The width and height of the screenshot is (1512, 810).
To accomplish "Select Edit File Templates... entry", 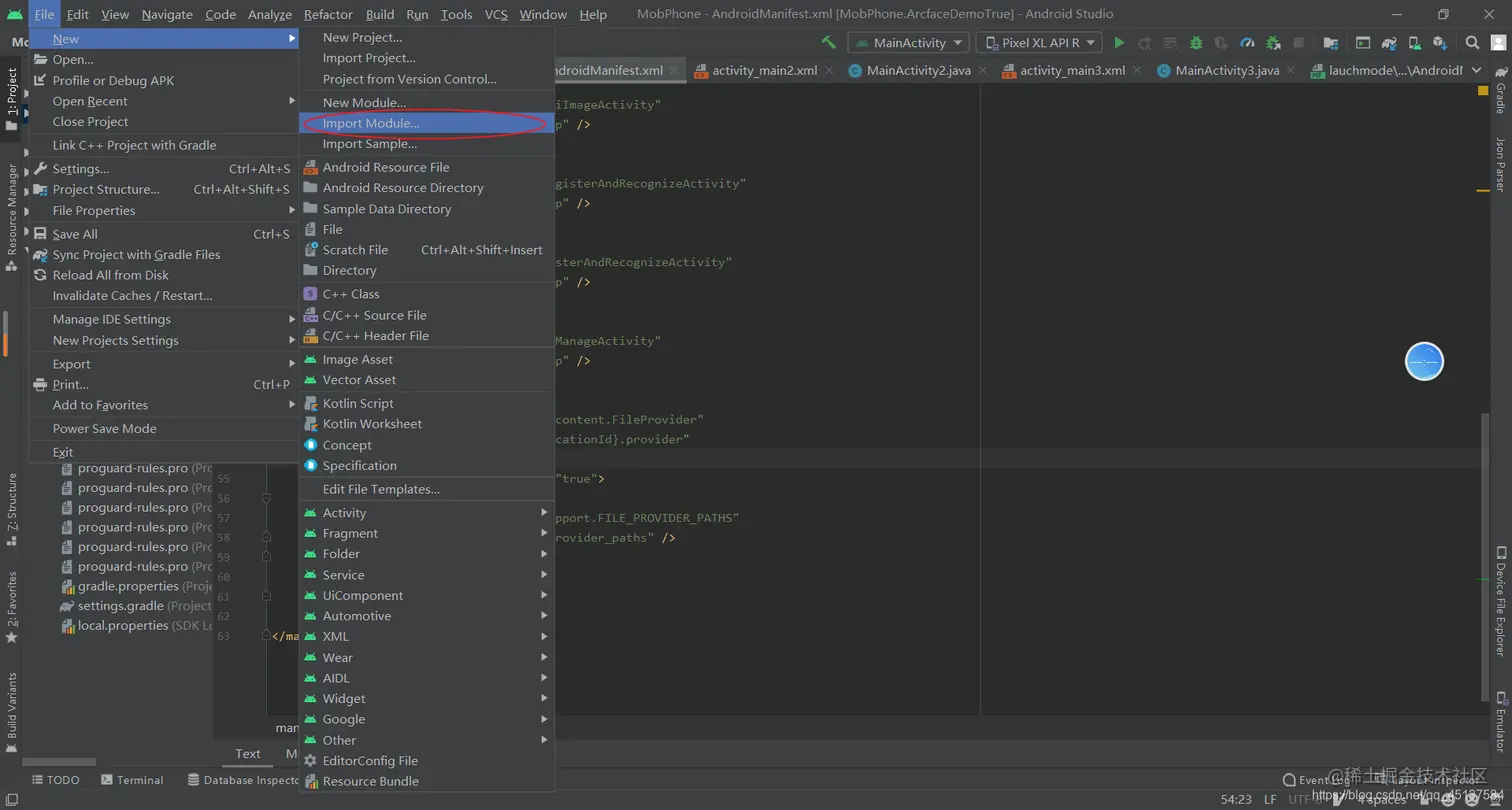I will (426, 489).
